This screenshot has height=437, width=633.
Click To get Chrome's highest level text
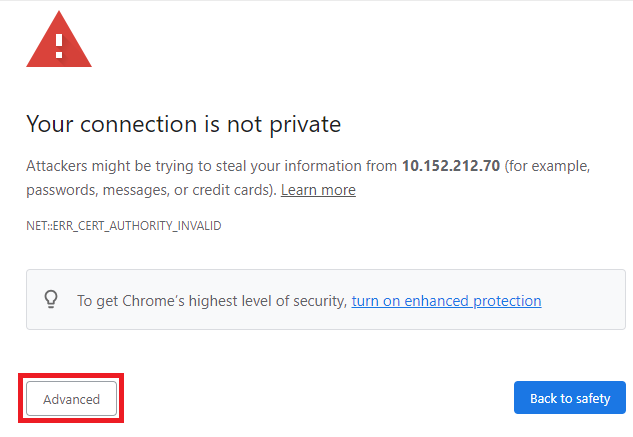[212, 301]
